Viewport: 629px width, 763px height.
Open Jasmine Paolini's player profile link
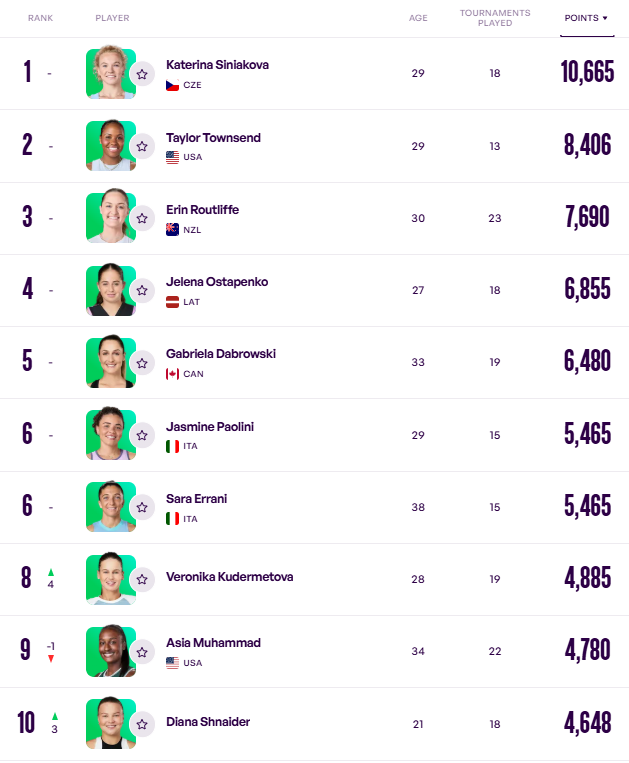[209, 426]
